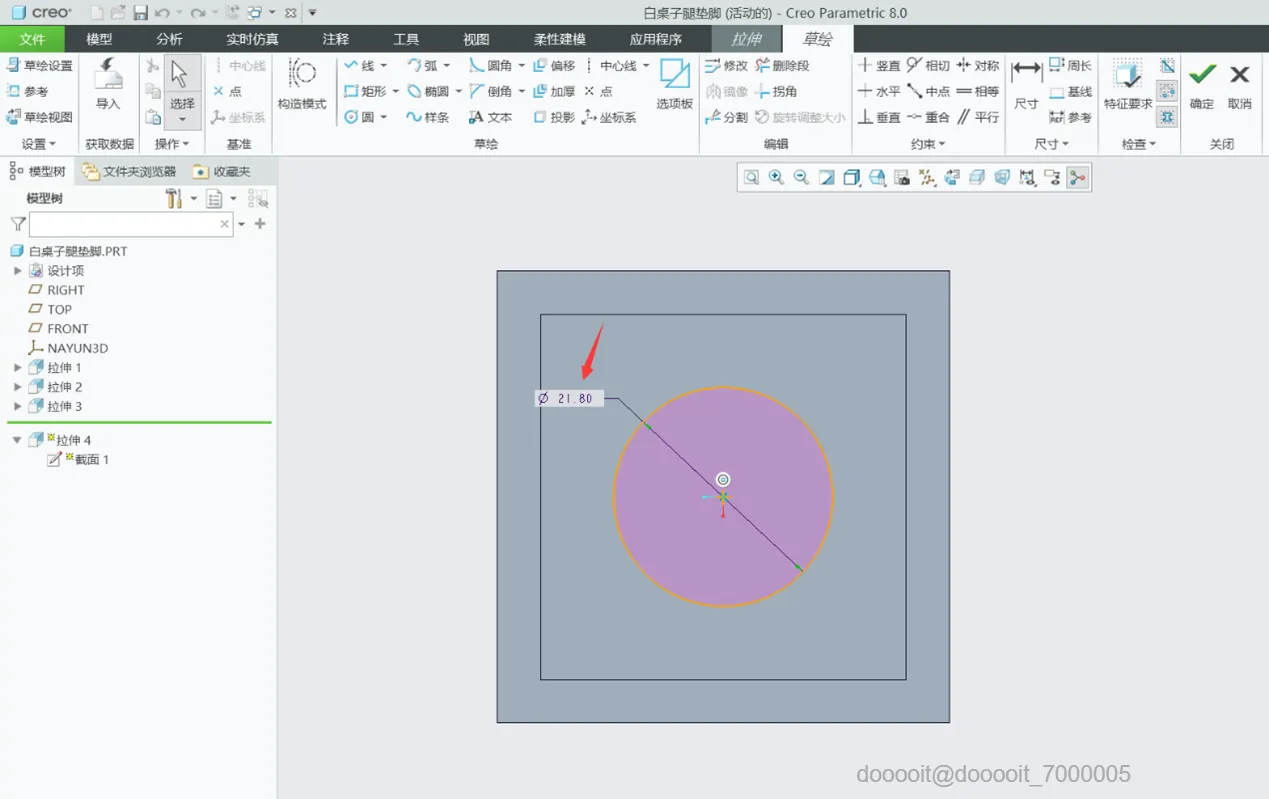Switch to the 模型 ribbon tab

point(99,39)
